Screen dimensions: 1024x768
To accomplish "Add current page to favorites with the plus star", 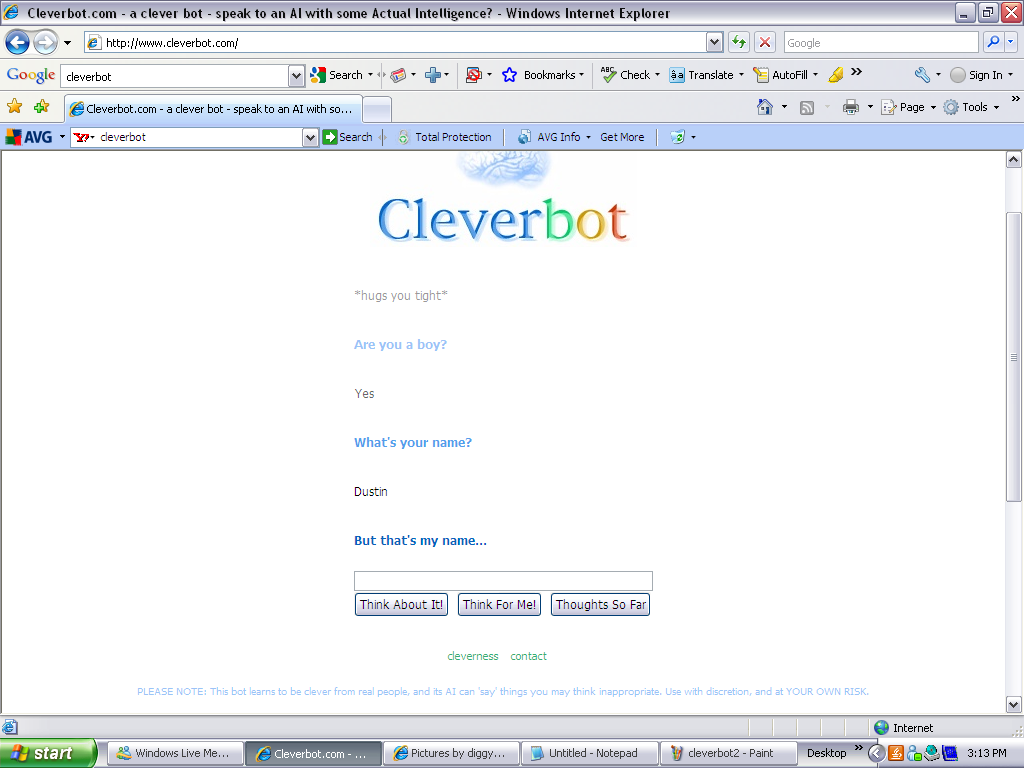I will click(41, 107).
